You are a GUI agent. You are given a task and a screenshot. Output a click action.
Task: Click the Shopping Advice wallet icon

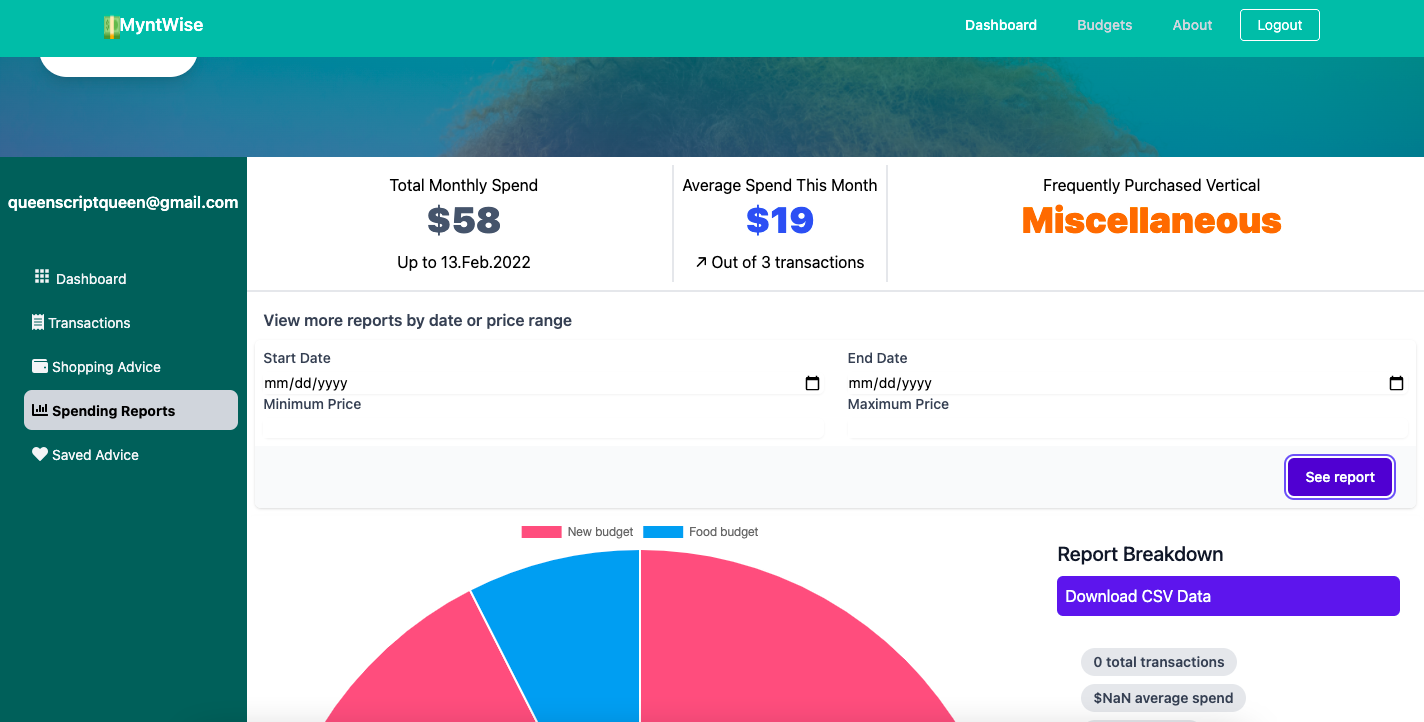coord(40,366)
